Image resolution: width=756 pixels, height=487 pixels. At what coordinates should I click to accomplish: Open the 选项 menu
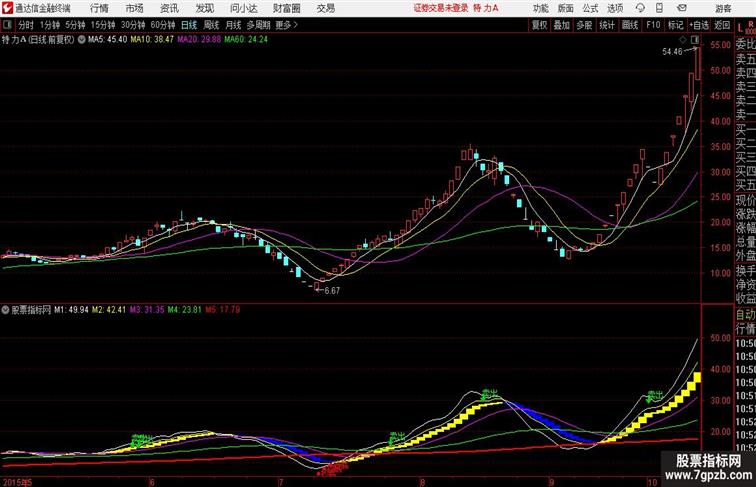pos(615,8)
